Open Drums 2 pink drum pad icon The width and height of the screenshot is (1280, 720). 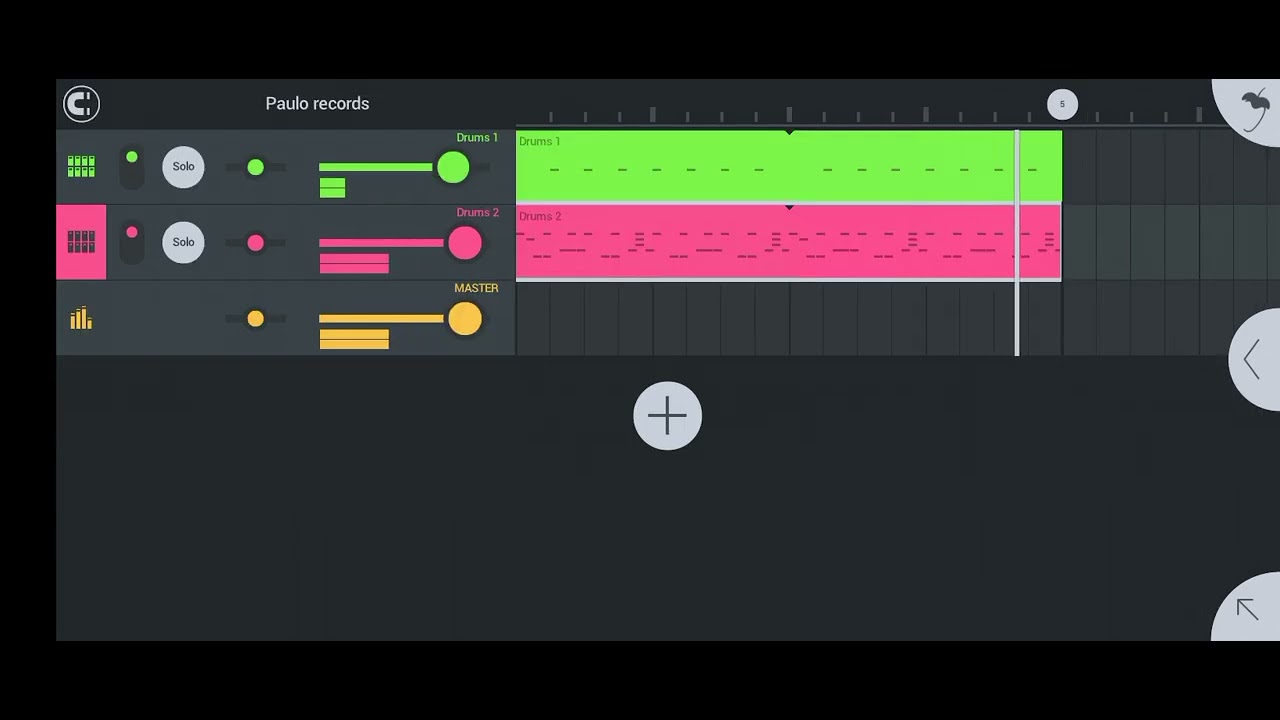click(x=81, y=242)
